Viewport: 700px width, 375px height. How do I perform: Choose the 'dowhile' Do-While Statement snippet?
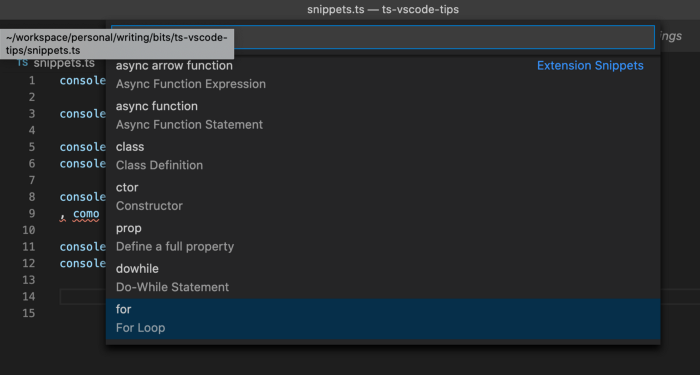pos(383,278)
